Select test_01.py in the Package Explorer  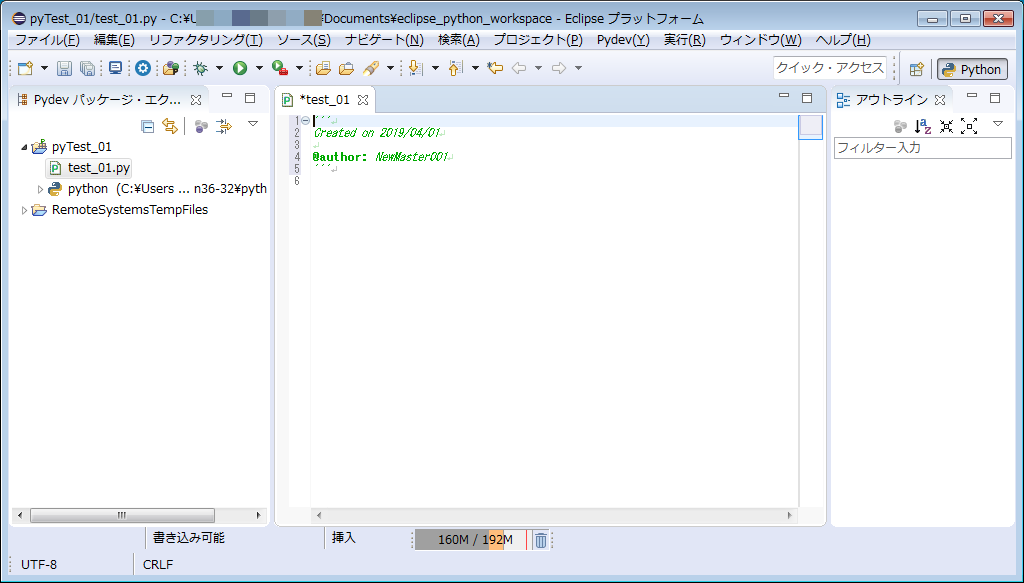(90, 168)
